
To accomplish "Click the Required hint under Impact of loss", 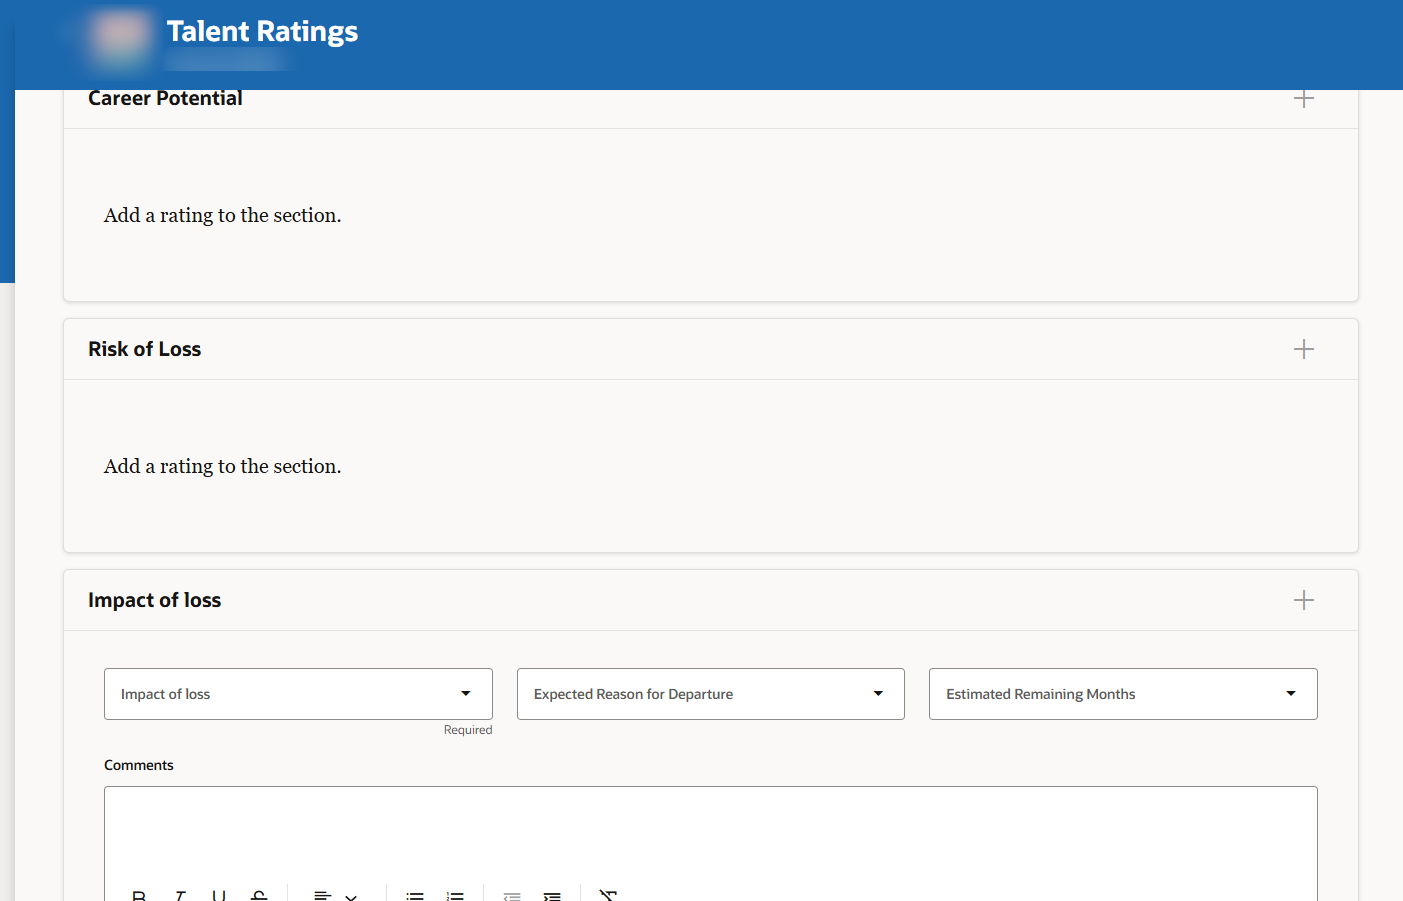I will tap(468, 730).
